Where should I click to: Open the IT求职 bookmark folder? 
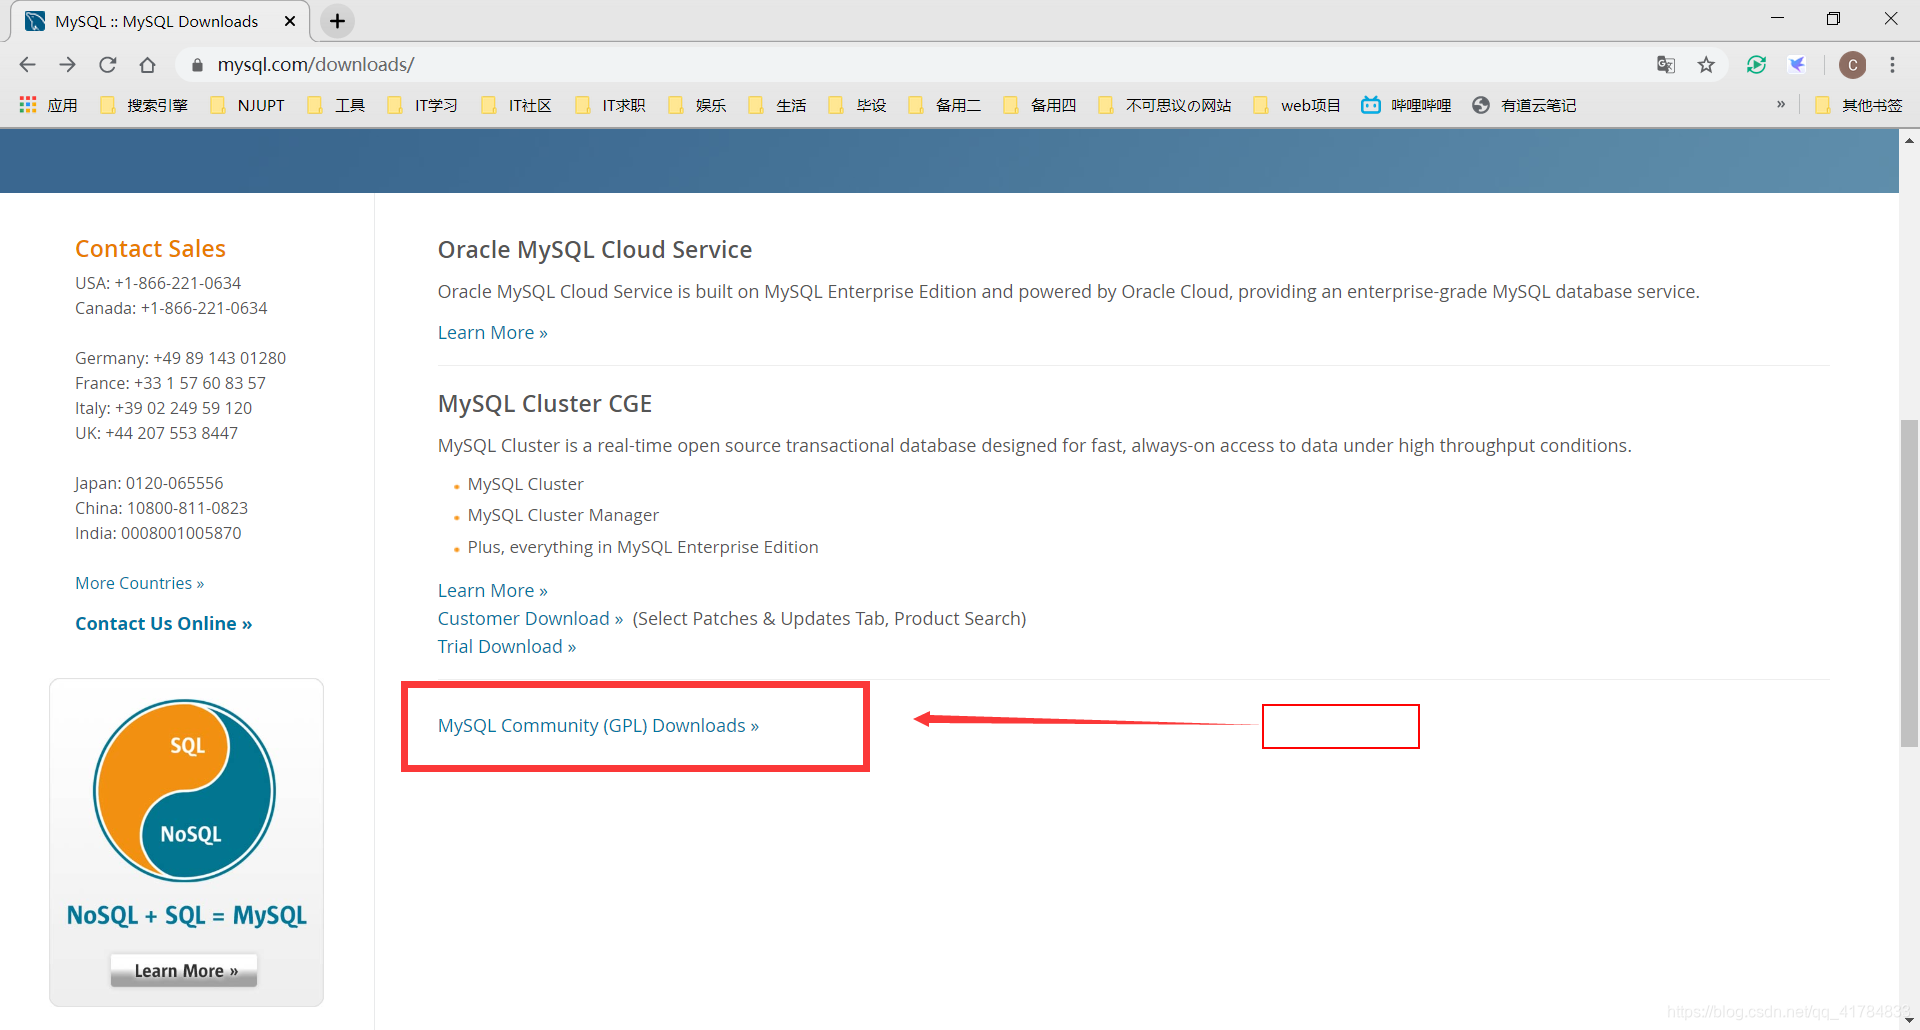pyautogui.click(x=611, y=105)
